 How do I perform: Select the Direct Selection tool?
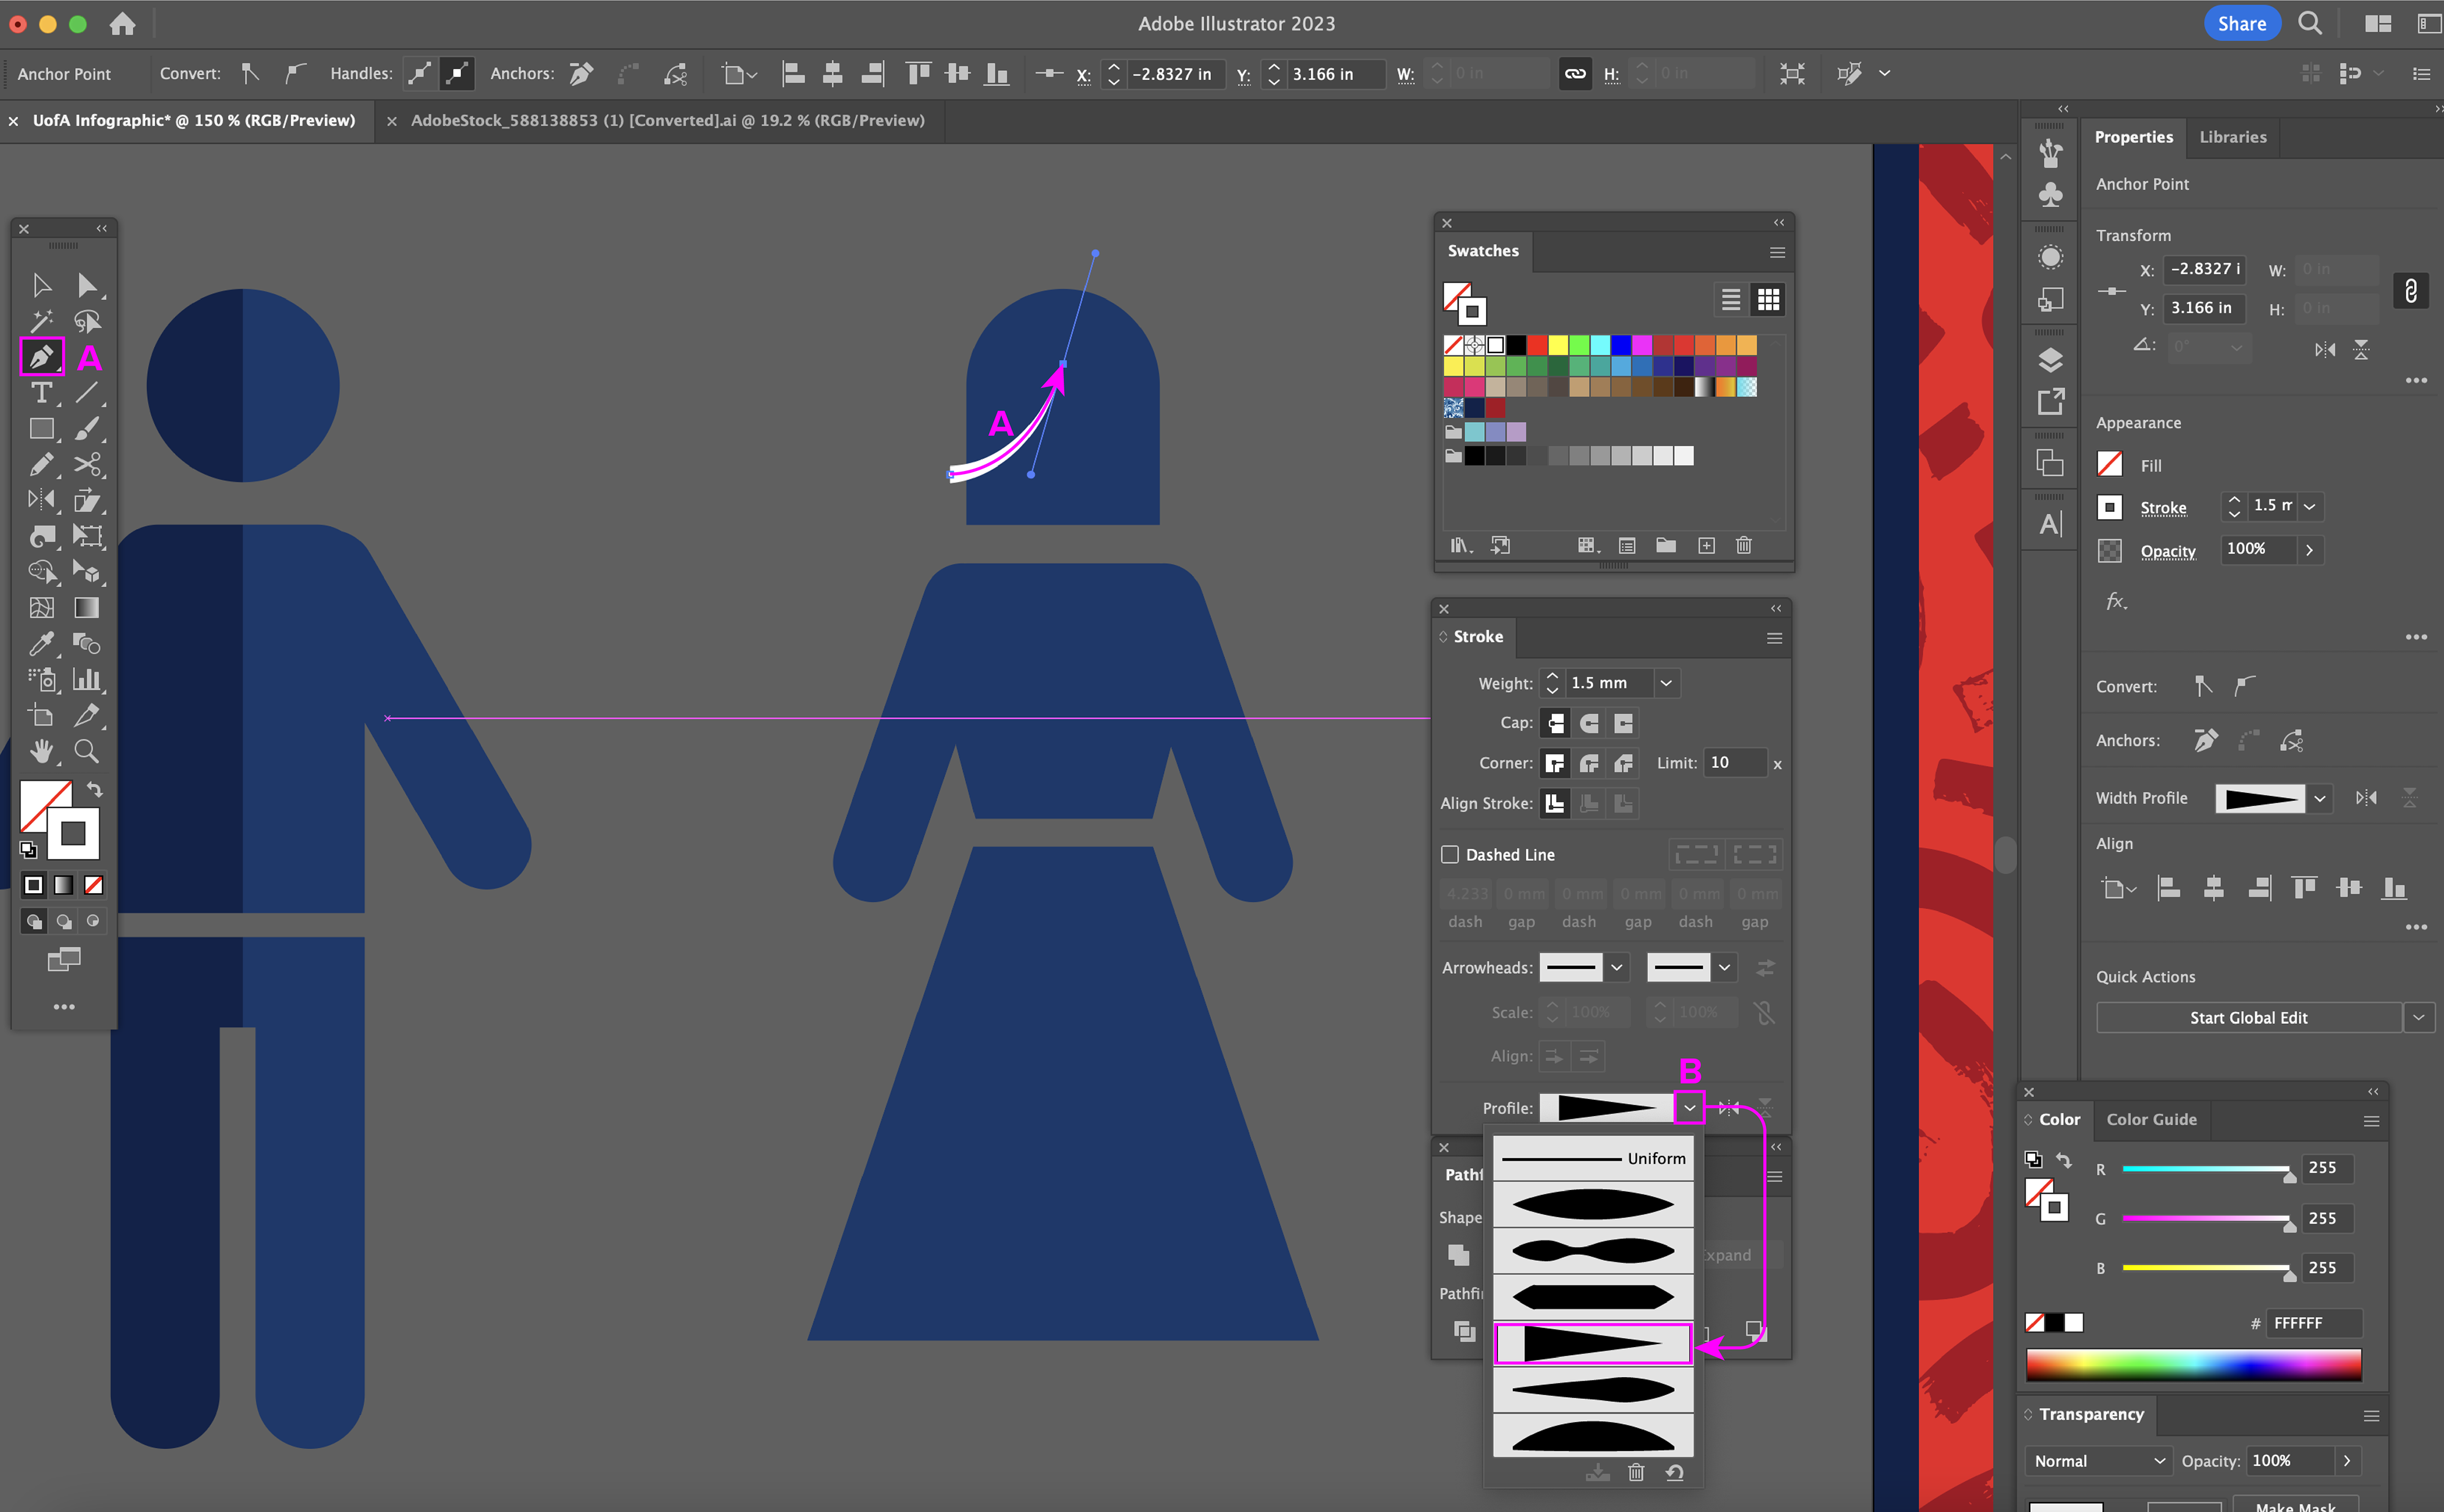(x=87, y=286)
